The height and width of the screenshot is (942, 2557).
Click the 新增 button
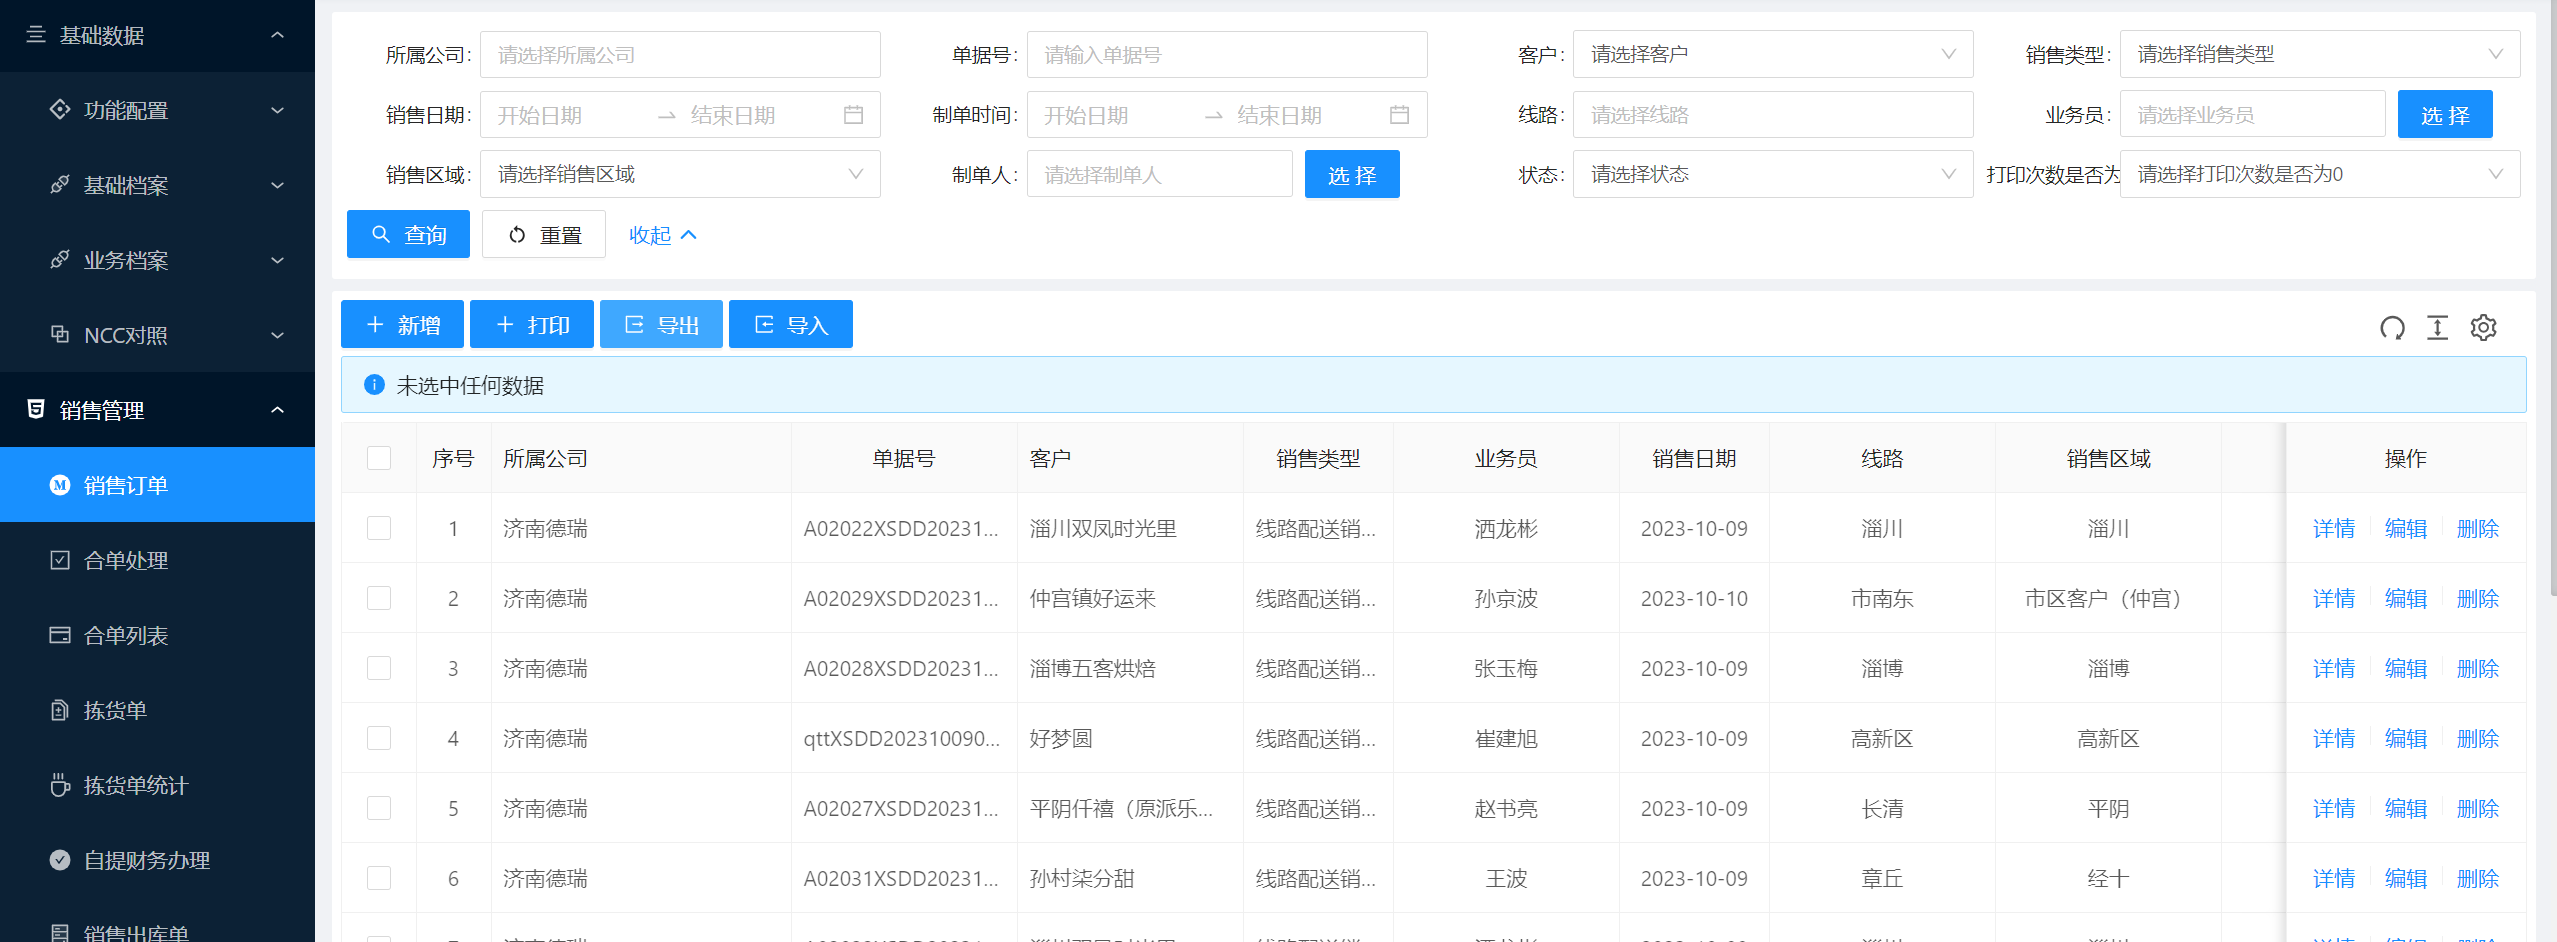click(402, 324)
